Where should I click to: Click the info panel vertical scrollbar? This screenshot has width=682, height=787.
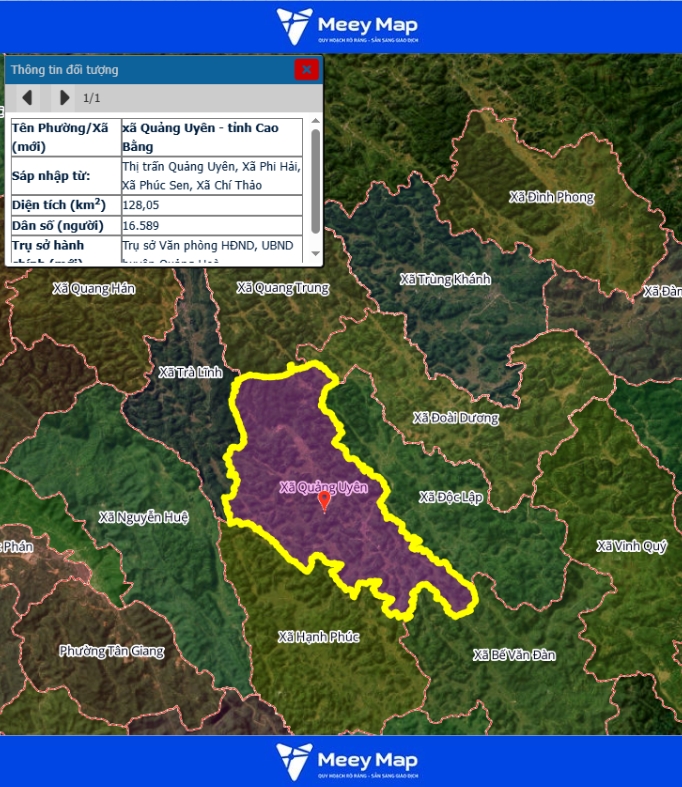(316, 180)
